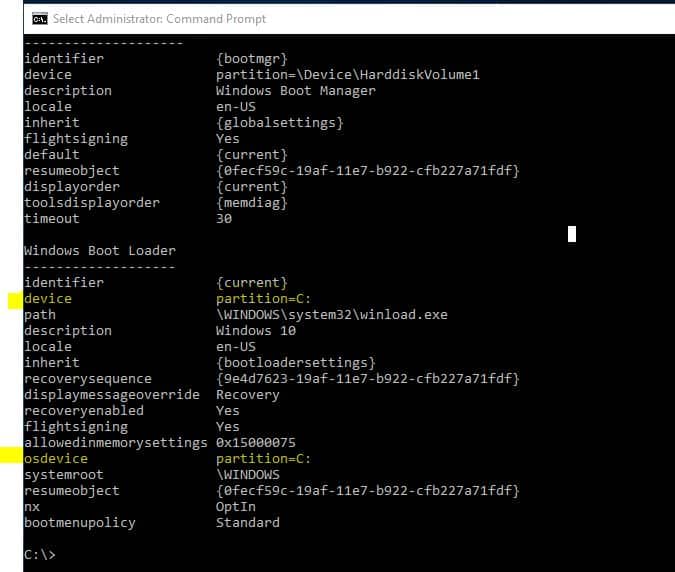Click the 'Windows Boot Loader' section heading
Viewport: 675px width, 572px height.
click(x=100, y=250)
